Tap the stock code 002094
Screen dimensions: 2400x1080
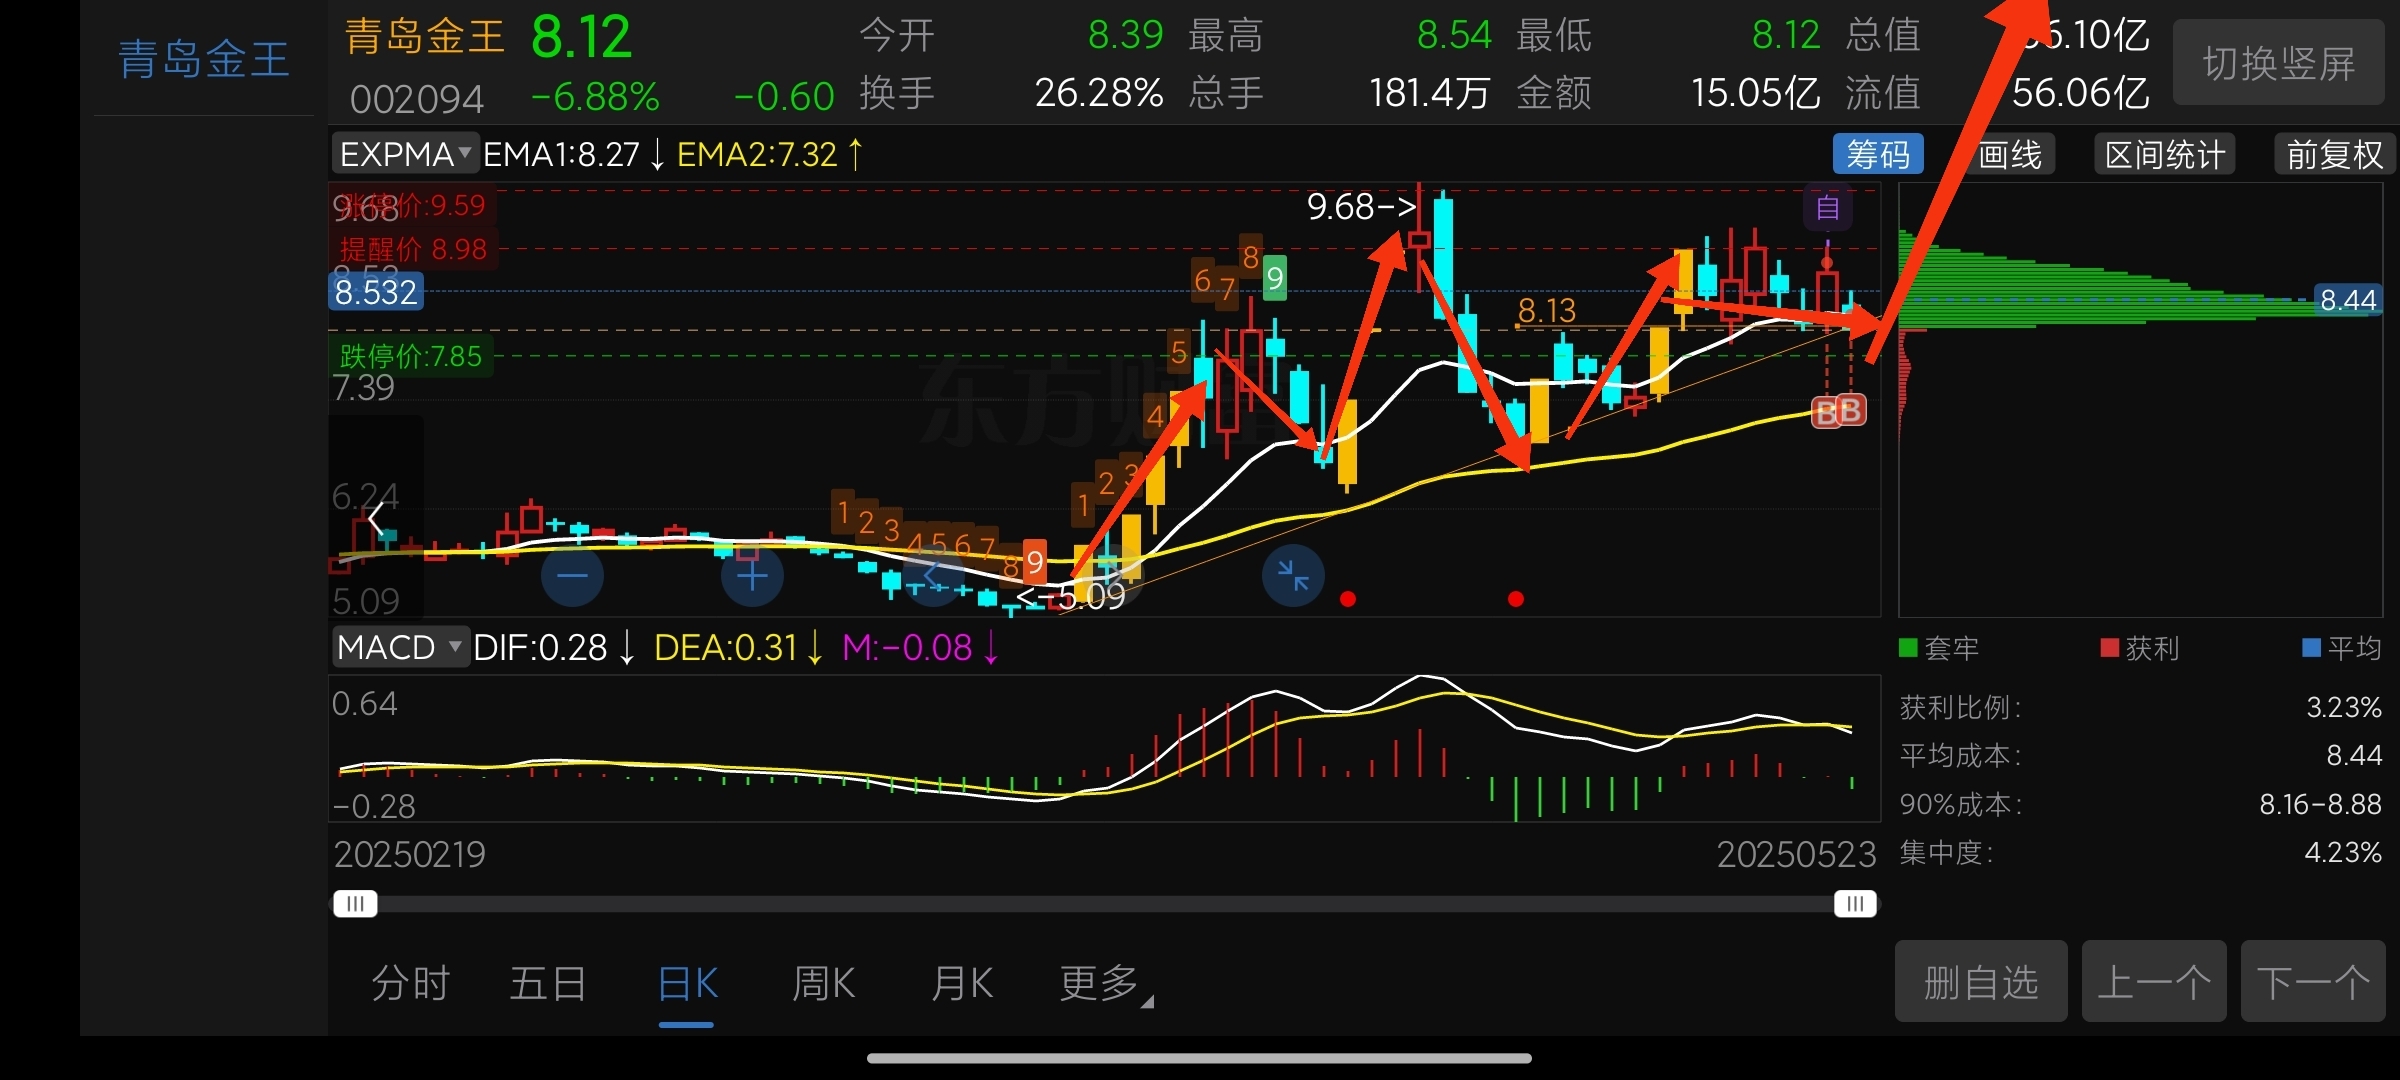(417, 99)
